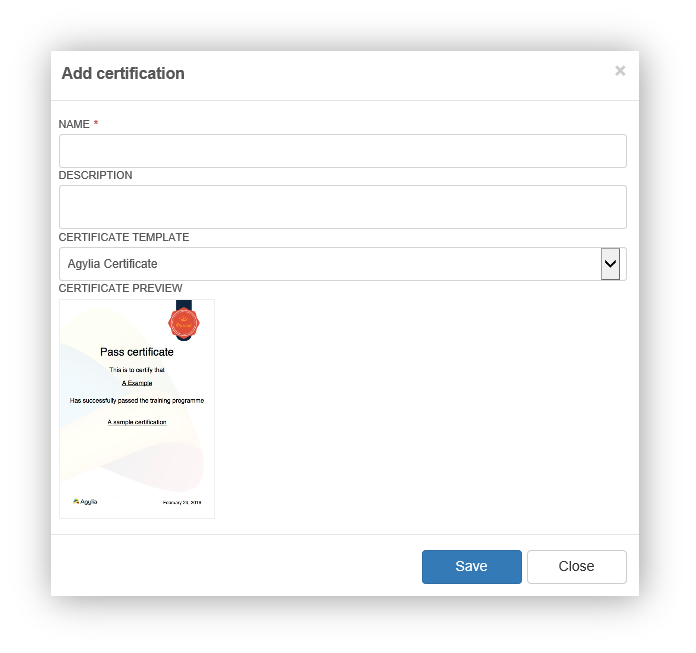Open the certificate template dropdown arrow

pyautogui.click(x=610, y=264)
